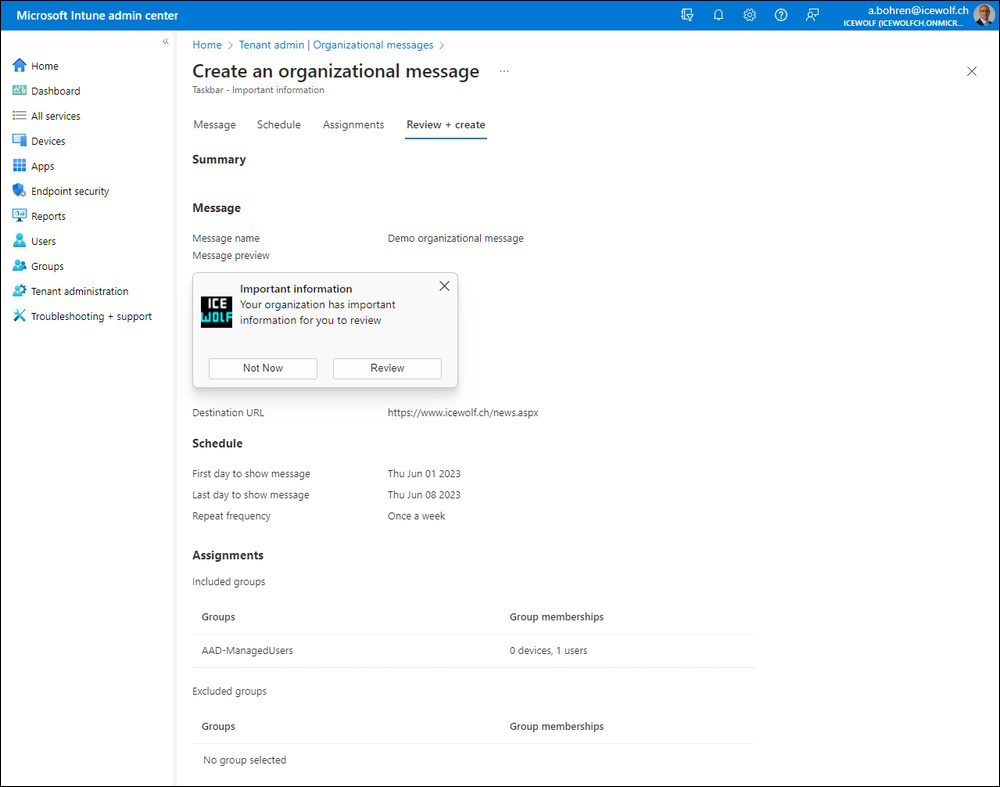Click the Review preview button
1000x787 pixels.
tap(387, 368)
